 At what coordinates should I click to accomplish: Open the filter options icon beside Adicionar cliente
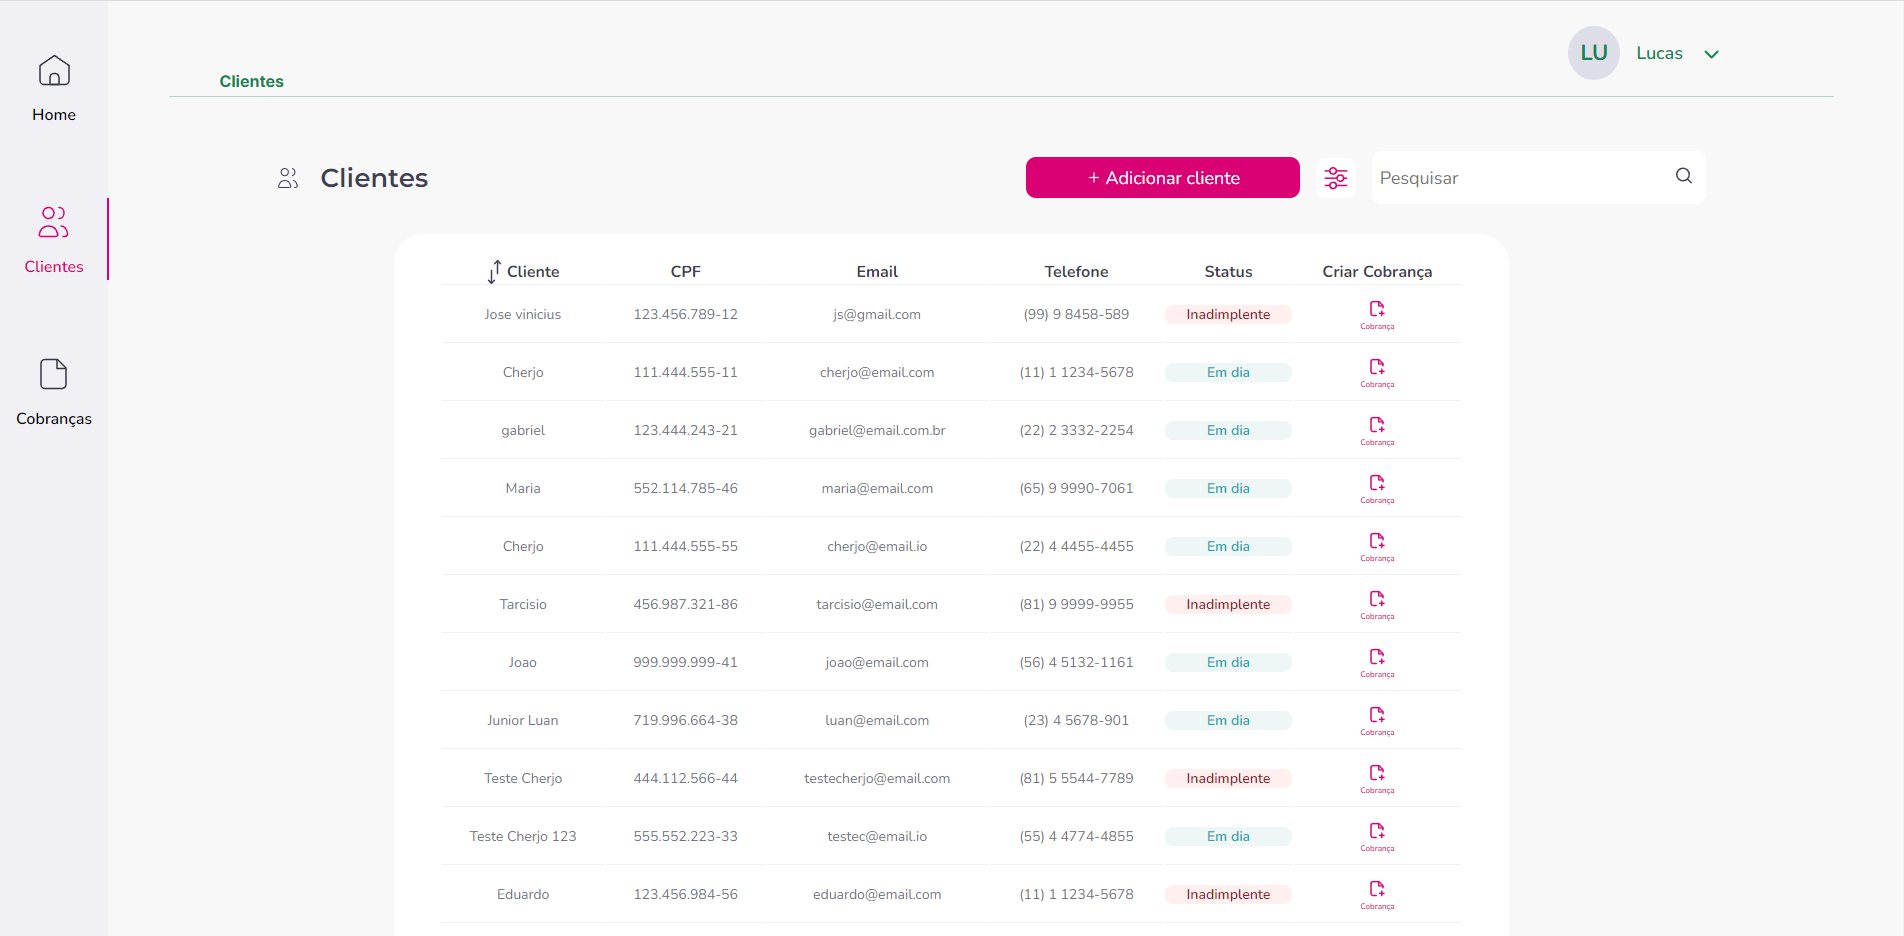click(1336, 177)
